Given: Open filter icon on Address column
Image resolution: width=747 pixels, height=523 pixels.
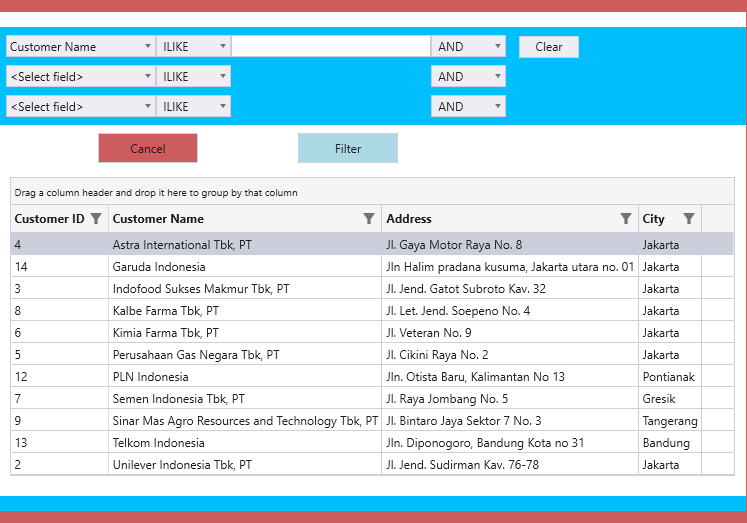Looking at the screenshot, I should (x=626, y=219).
